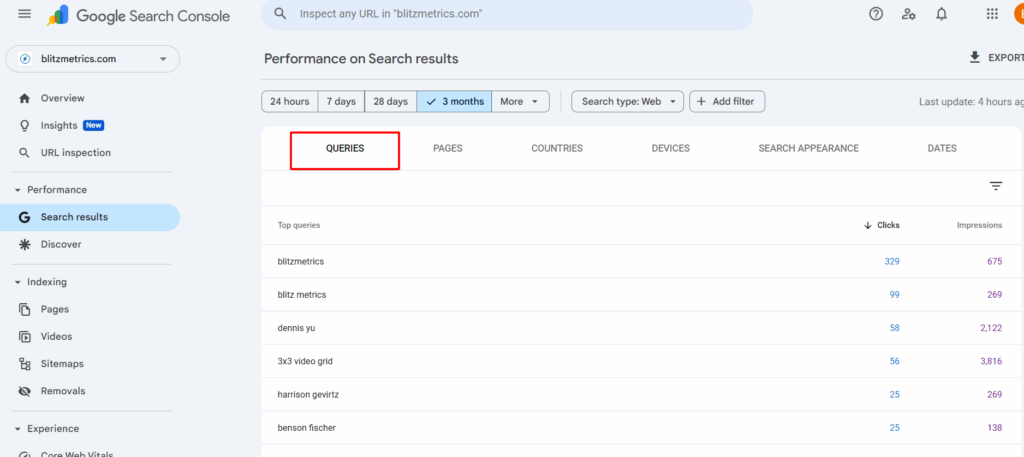1024x457 pixels.
Task: Open Sitemaps label in the sidebar
Action: 62,364
